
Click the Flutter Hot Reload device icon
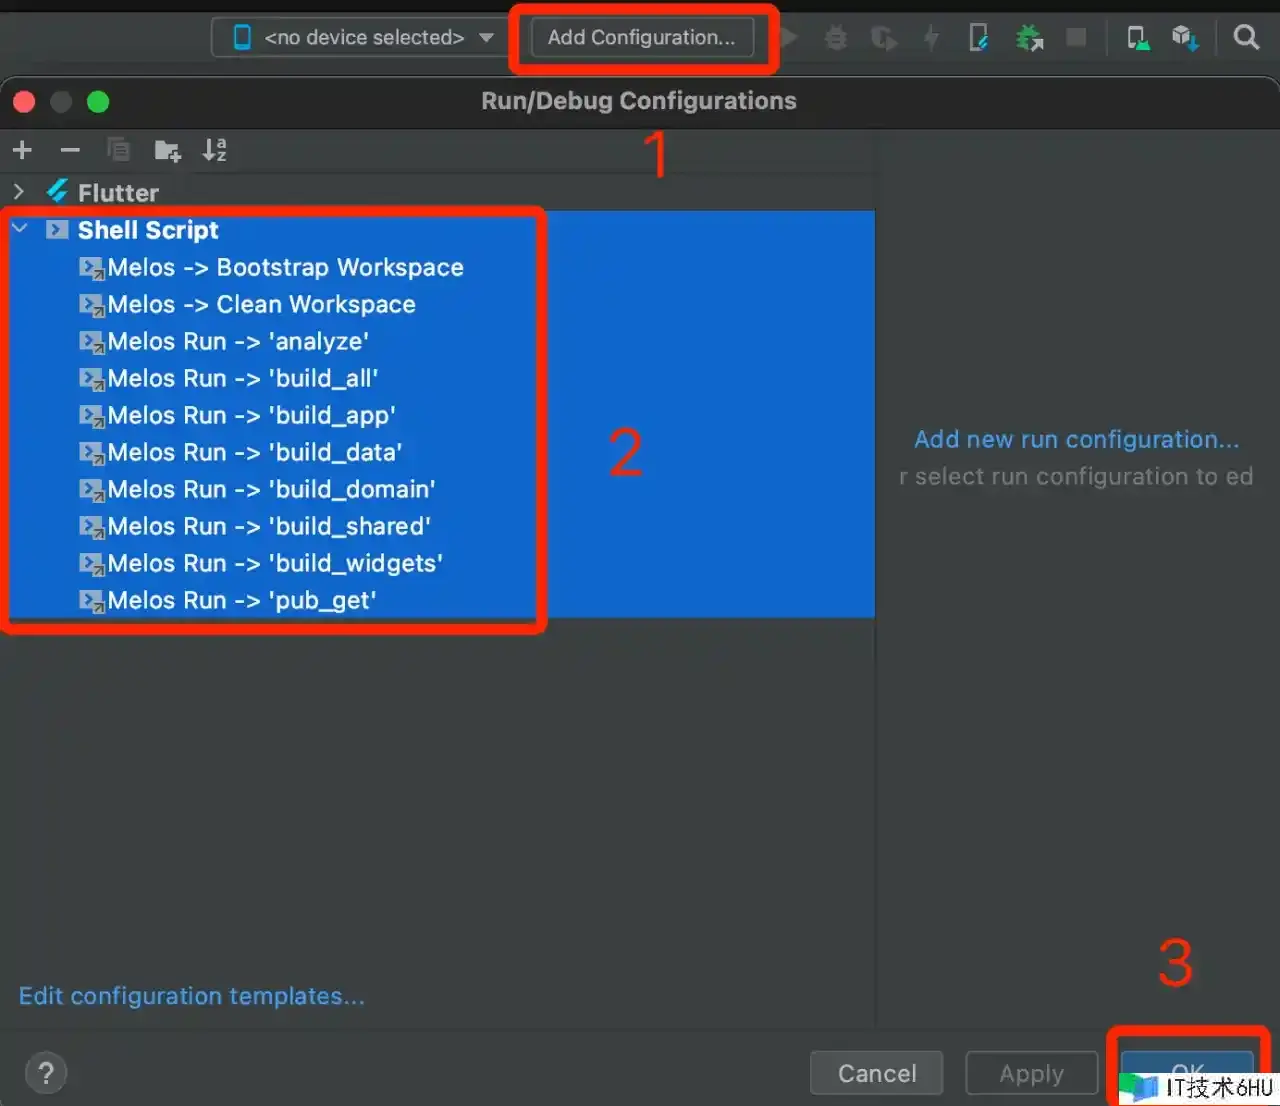[x=979, y=38]
